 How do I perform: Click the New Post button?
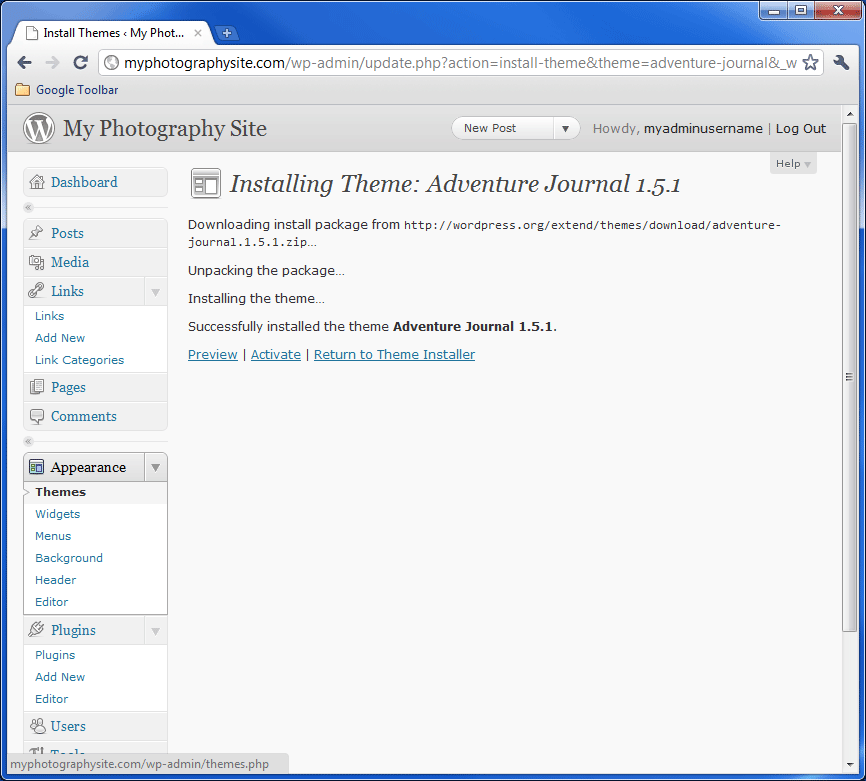(503, 128)
